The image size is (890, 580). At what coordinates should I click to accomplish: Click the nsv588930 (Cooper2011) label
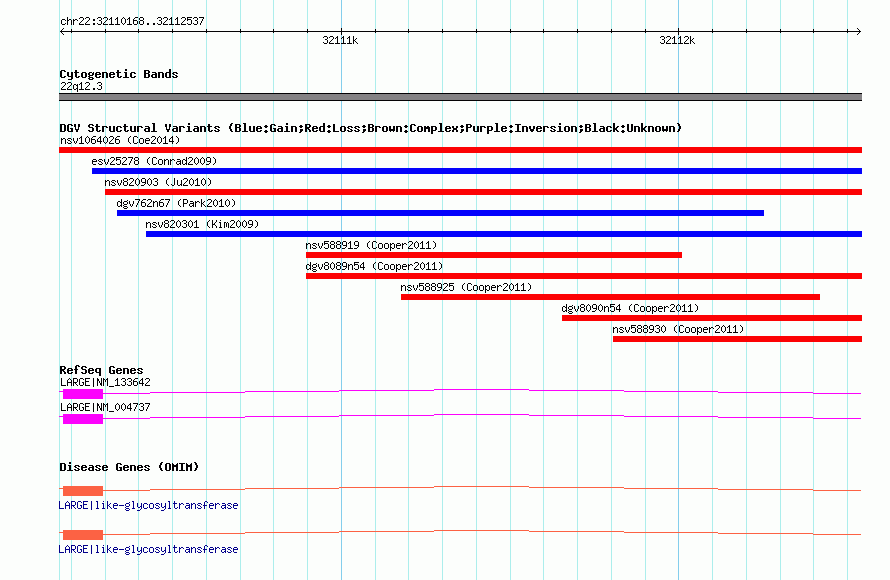678,329
